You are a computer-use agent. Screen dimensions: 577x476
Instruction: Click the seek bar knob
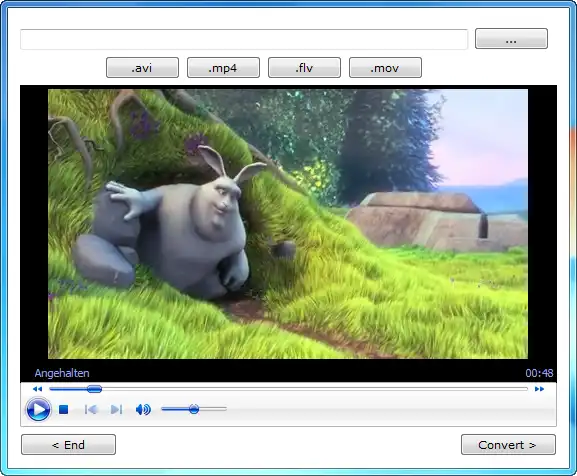click(94, 389)
